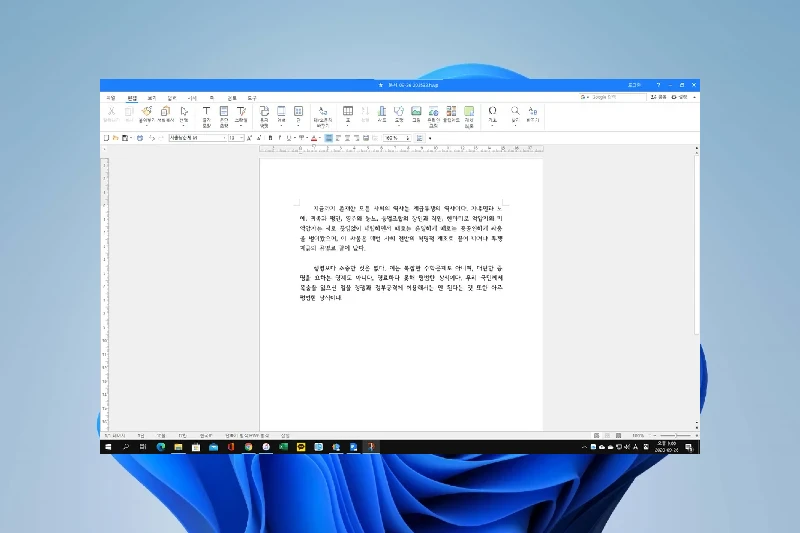This screenshot has height=533, width=800.
Task: Click the parentheses symbol icon
Action: [492, 111]
